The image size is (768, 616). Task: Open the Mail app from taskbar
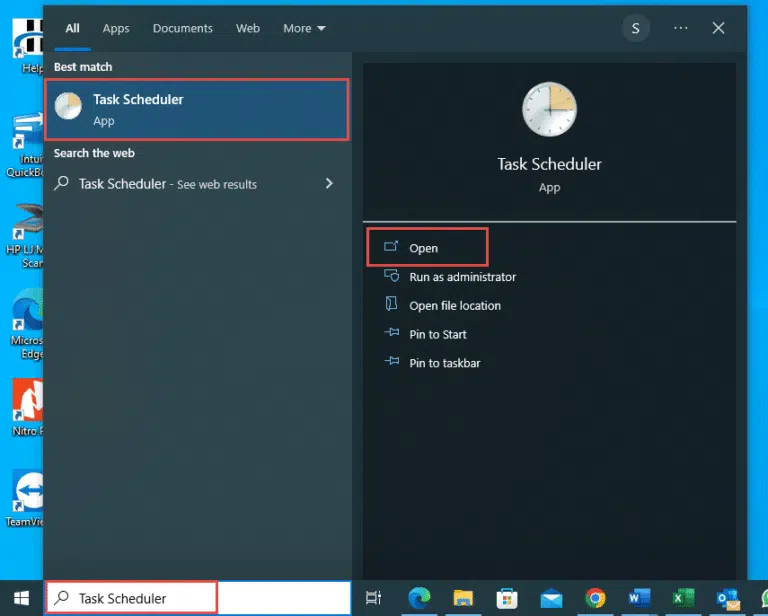pyautogui.click(x=551, y=598)
